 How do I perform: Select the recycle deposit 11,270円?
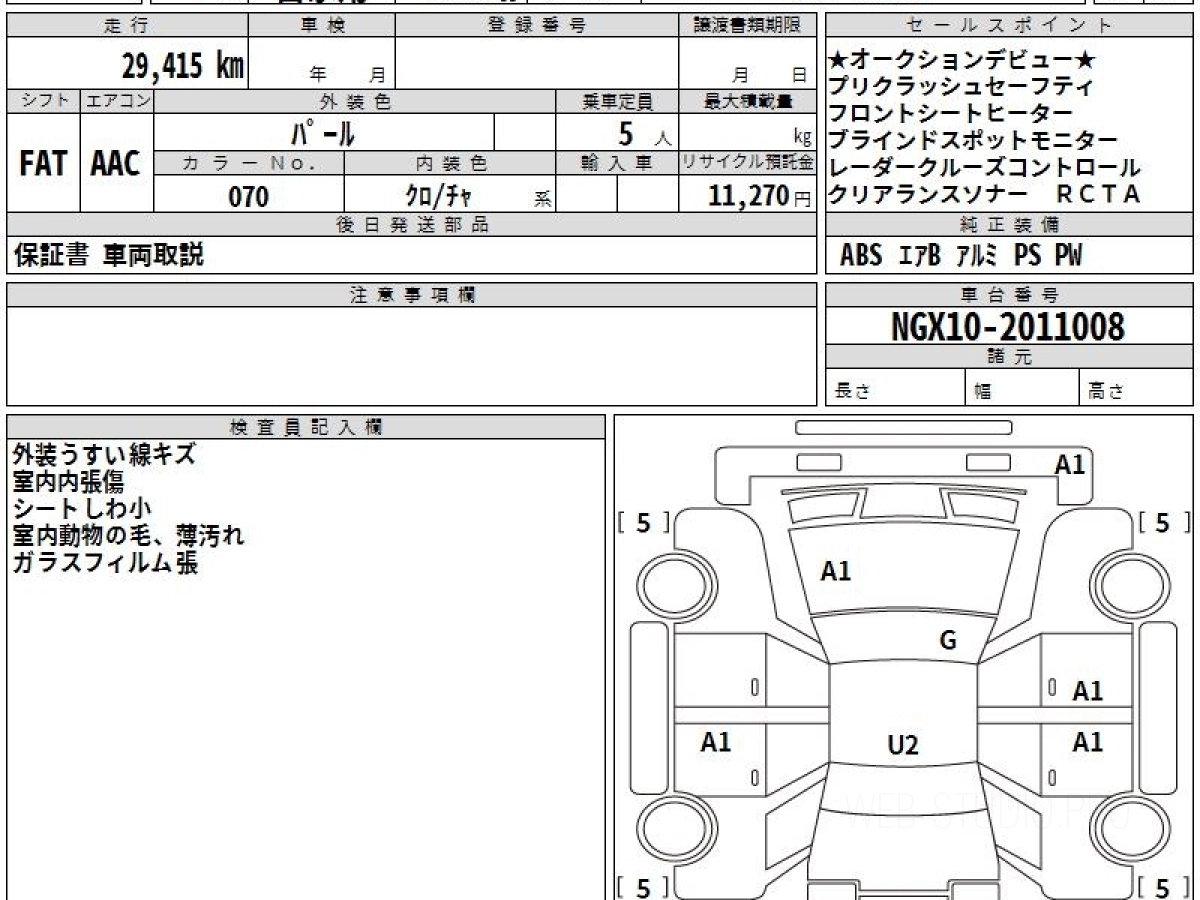point(759,196)
